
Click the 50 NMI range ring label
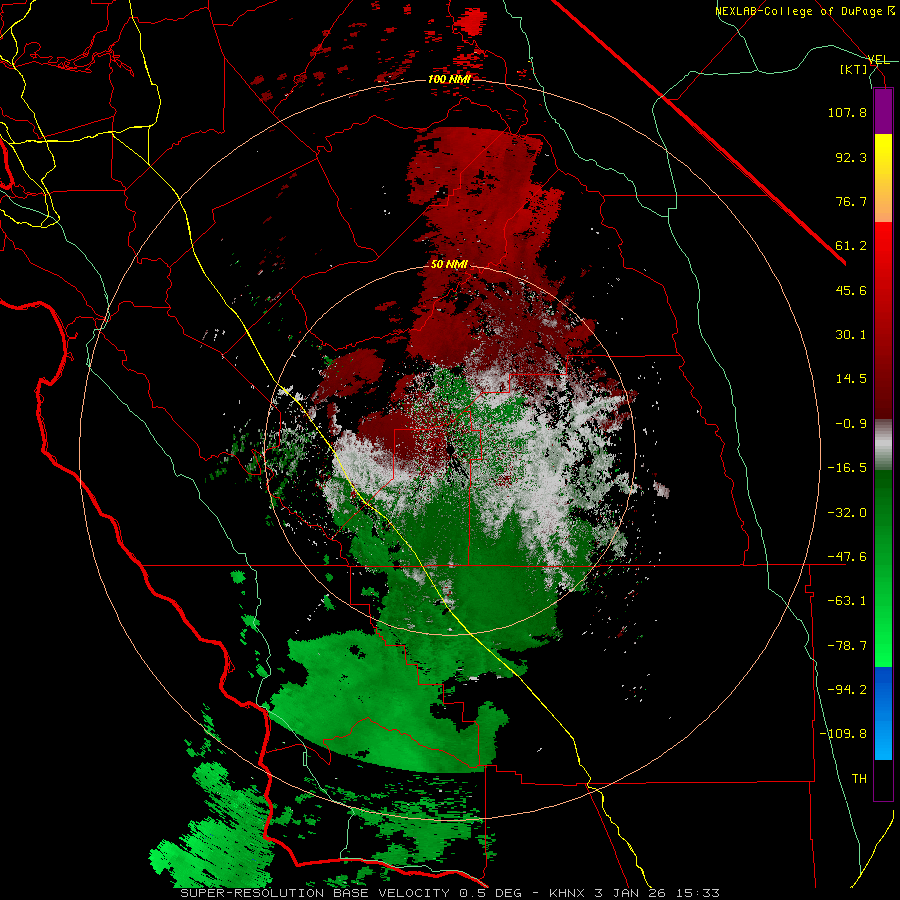[x=449, y=265]
